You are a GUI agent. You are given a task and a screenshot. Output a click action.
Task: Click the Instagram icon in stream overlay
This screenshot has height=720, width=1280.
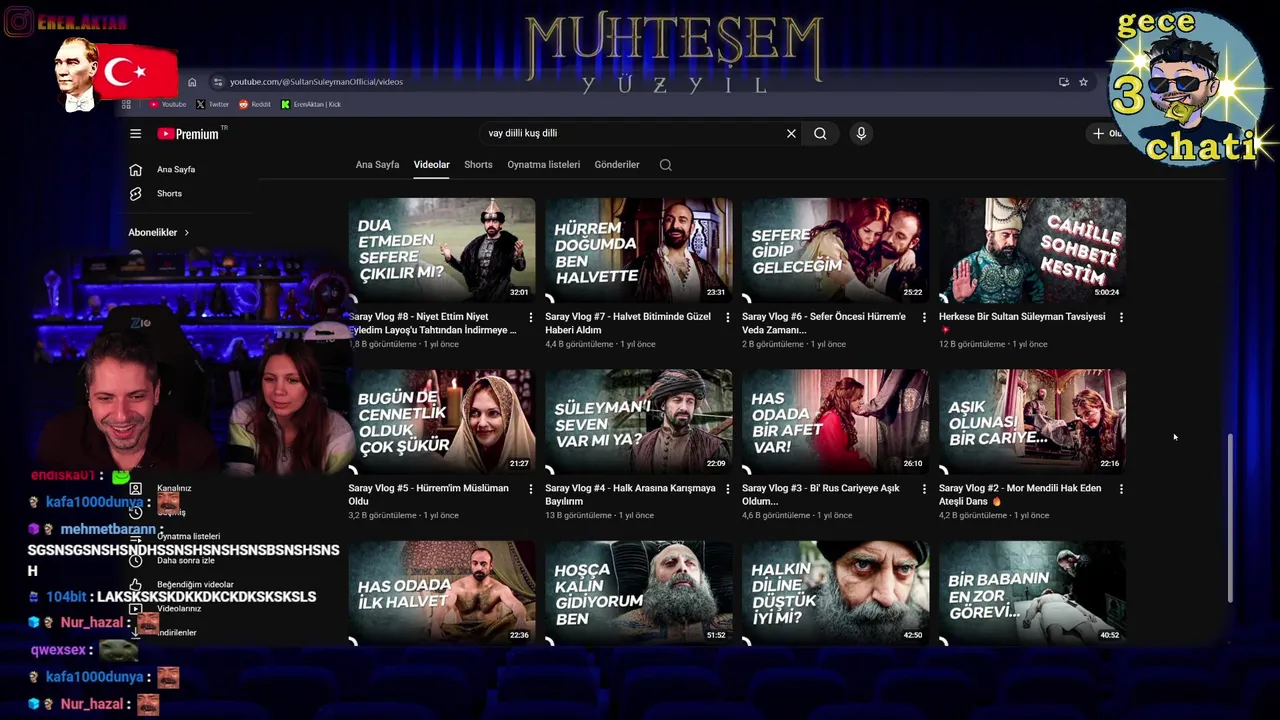18,22
